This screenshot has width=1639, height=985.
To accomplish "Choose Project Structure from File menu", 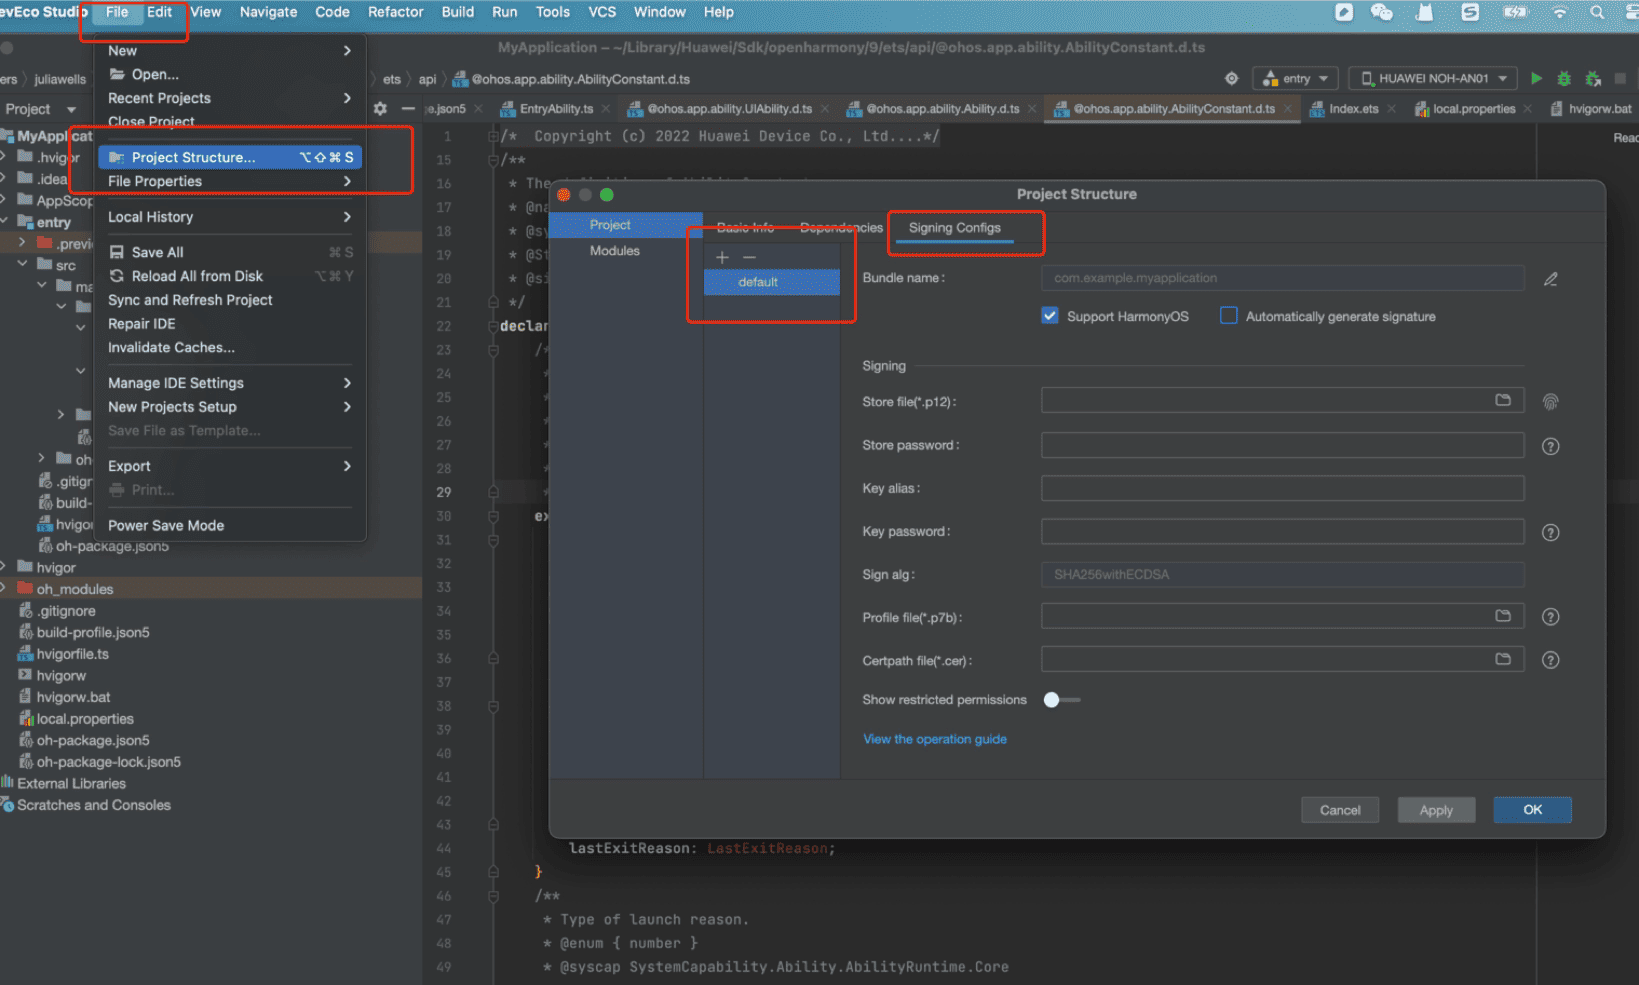I will coord(230,157).
